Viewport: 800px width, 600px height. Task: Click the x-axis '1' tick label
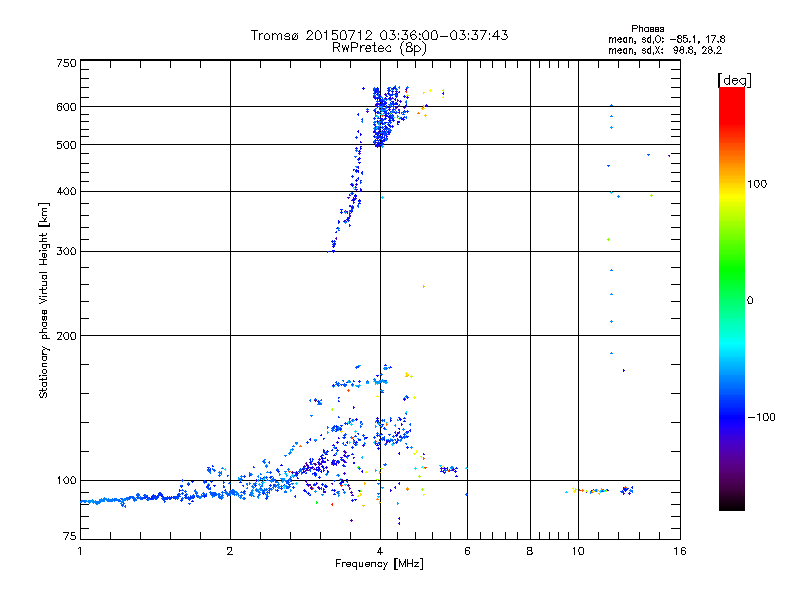tap(80, 551)
